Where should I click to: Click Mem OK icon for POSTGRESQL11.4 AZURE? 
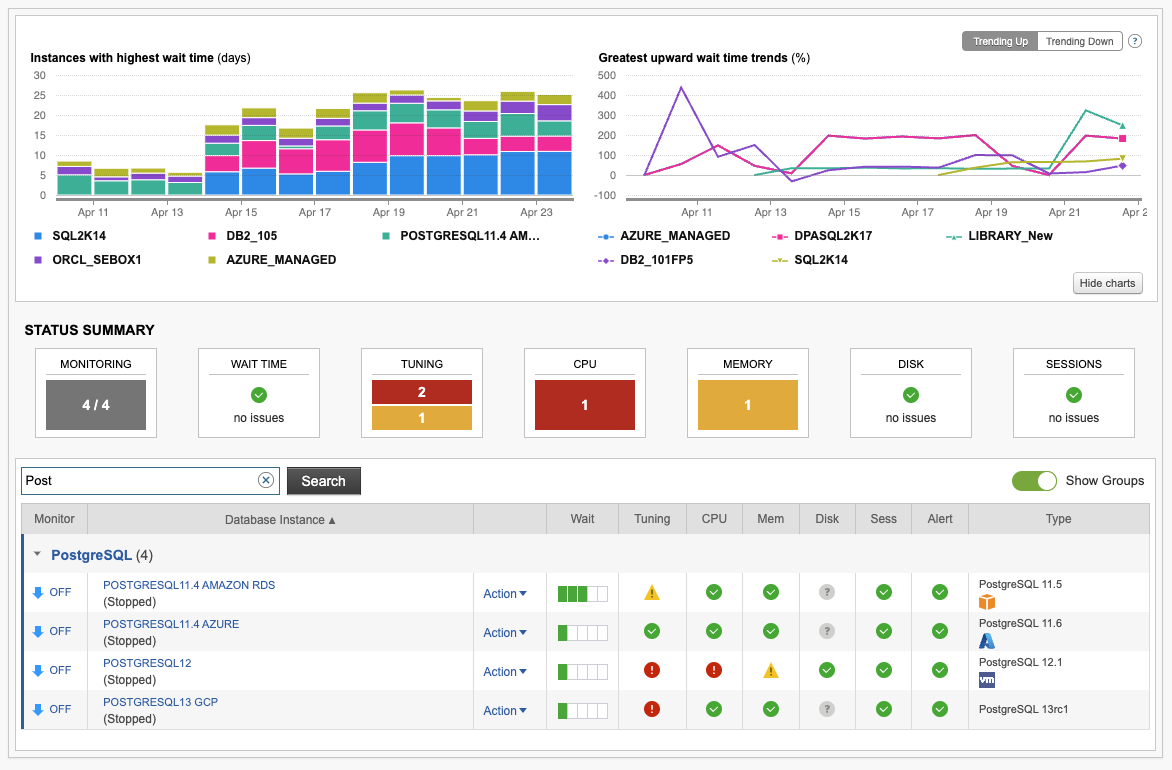point(771,631)
